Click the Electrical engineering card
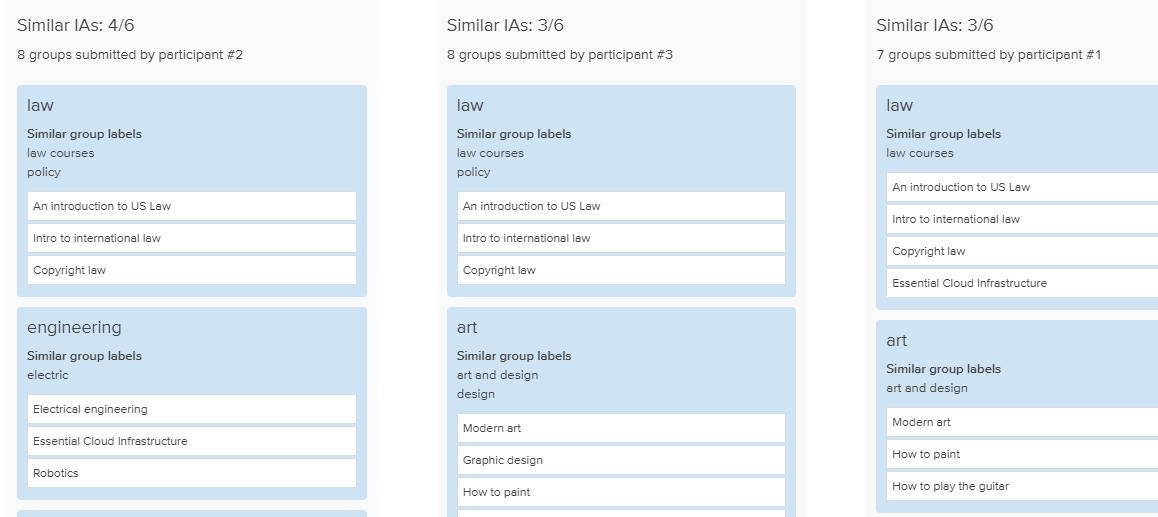The height and width of the screenshot is (517, 1158). [x=191, y=409]
